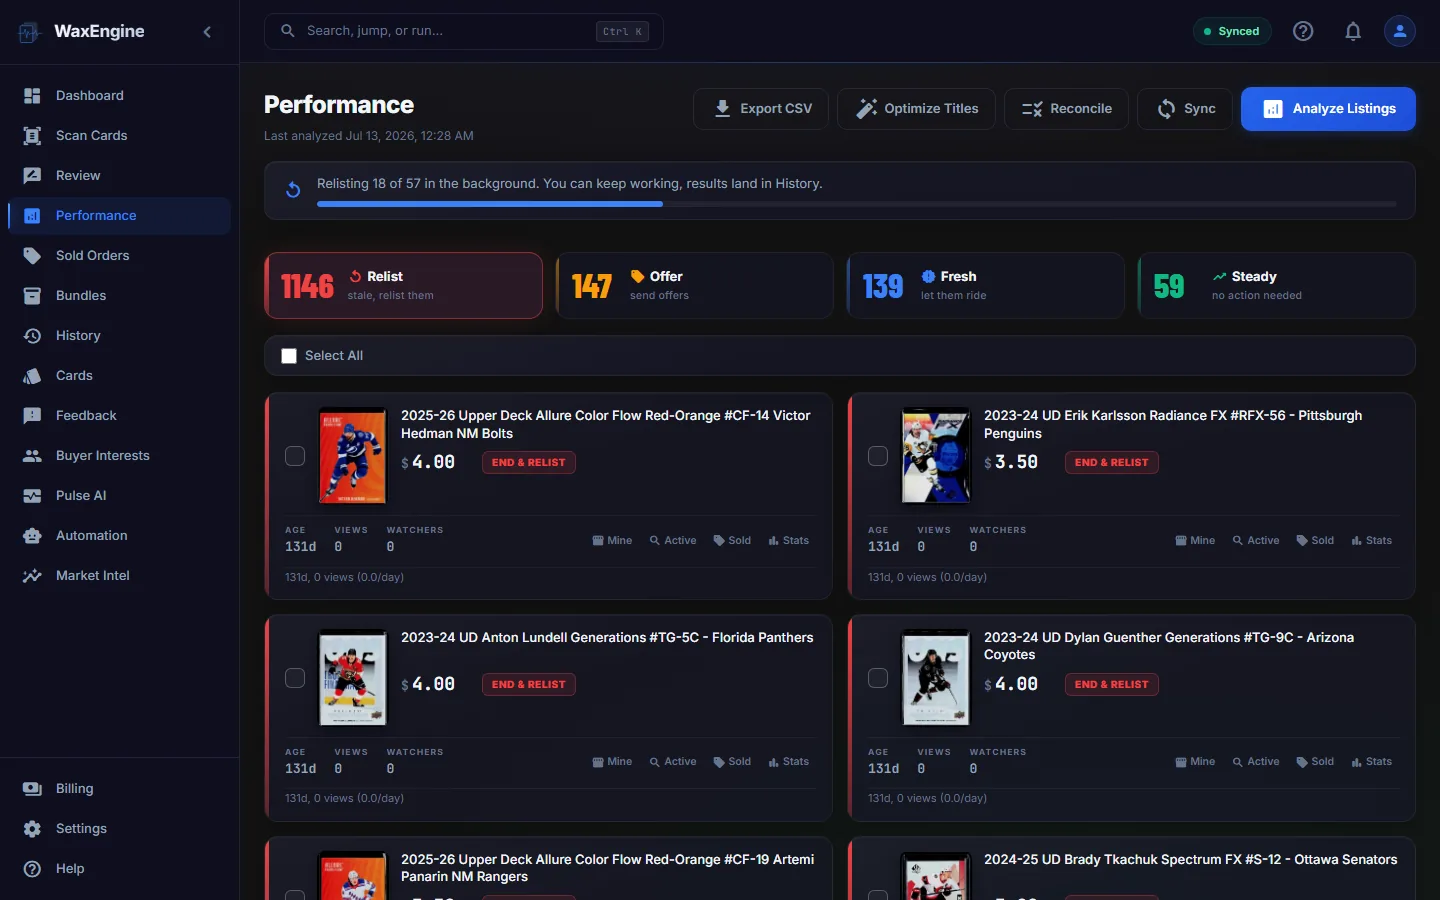The width and height of the screenshot is (1440, 900).
Task: Focus the Search, jump, or run field
Action: [x=464, y=31]
